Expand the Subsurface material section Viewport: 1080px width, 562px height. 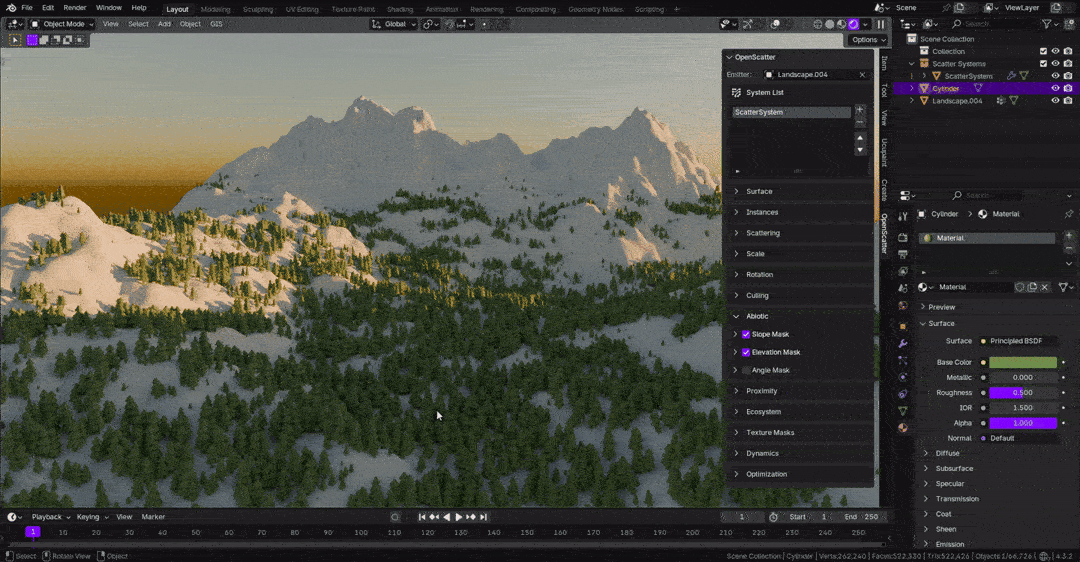pos(954,468)
